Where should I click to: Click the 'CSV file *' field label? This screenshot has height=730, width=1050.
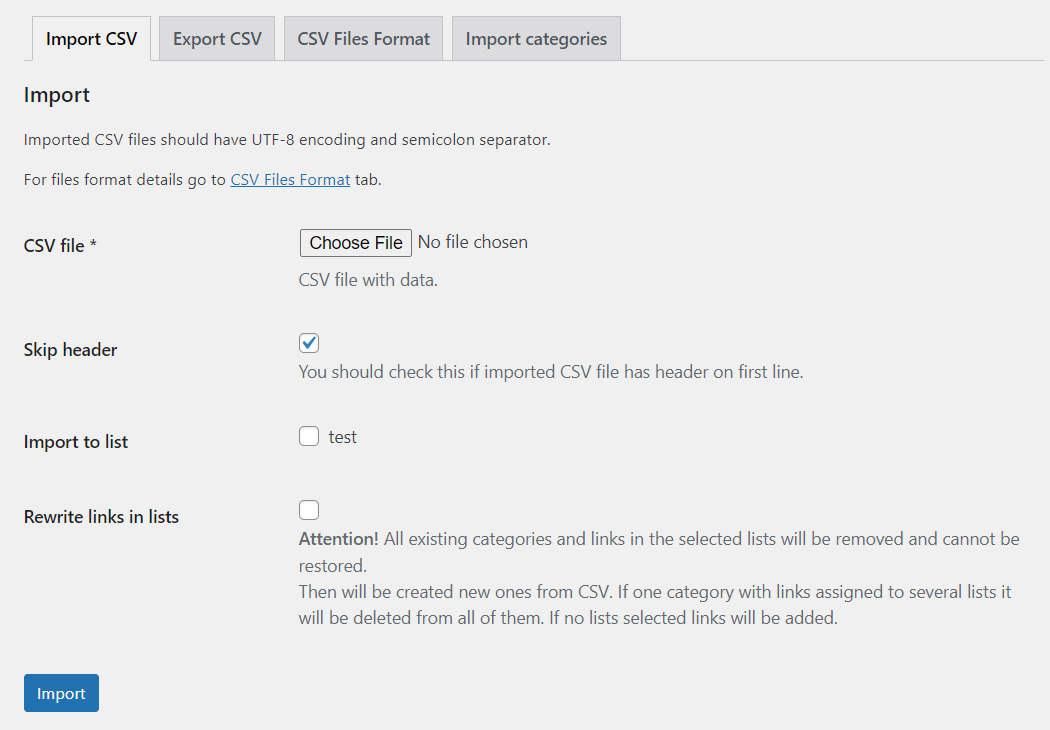click(x=60, y=245)
